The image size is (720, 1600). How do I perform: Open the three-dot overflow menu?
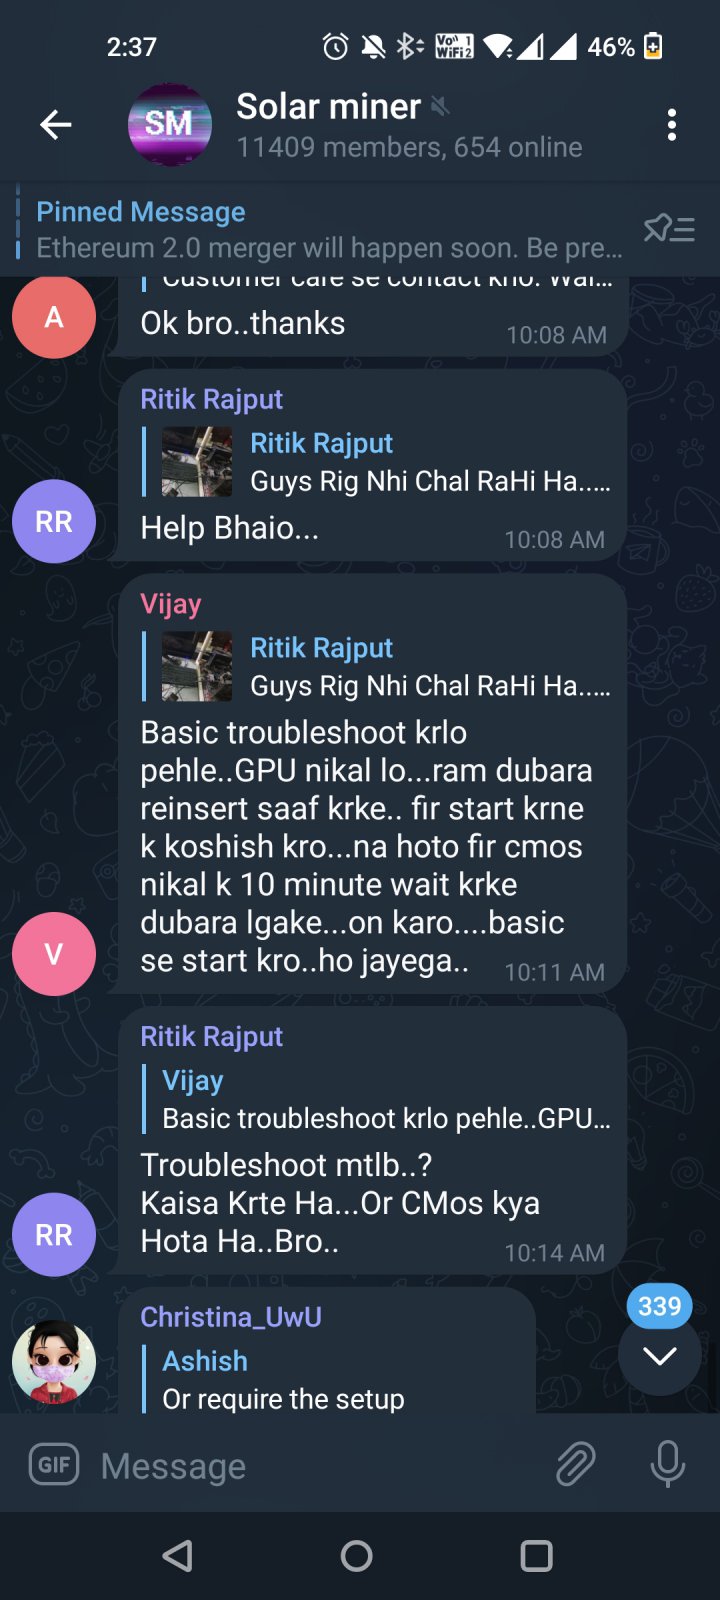click(x=671, y=125)
